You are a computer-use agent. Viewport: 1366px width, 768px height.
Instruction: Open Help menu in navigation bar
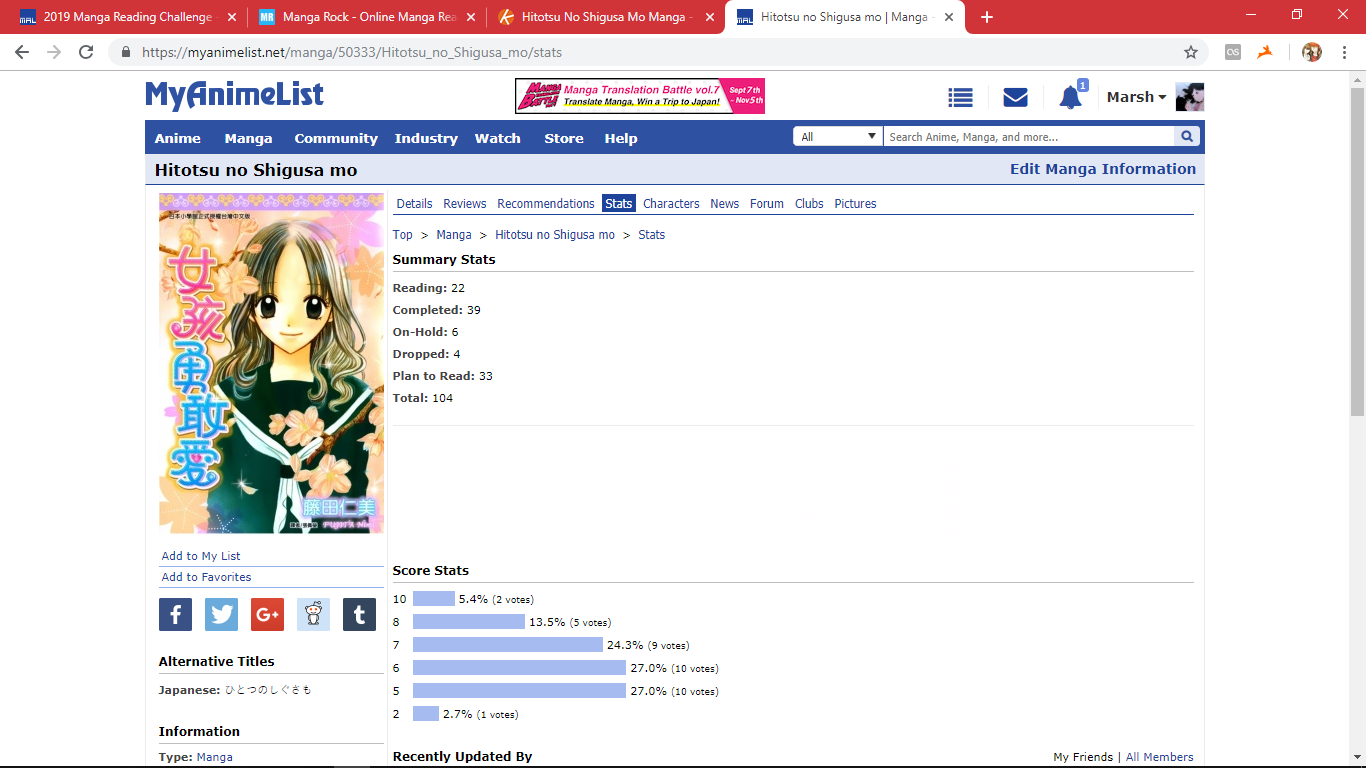click(x=621, y=138)
